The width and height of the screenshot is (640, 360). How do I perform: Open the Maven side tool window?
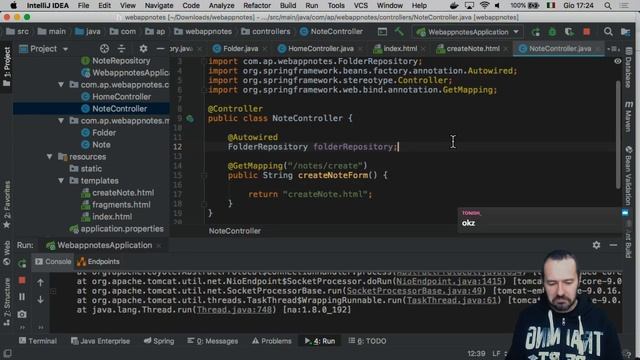point(629,116)
